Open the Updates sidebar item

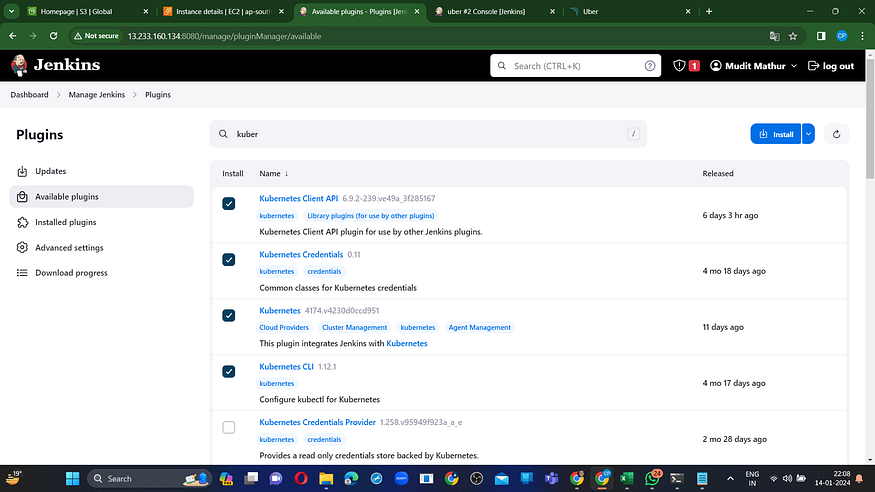click(x=102, y=171)
